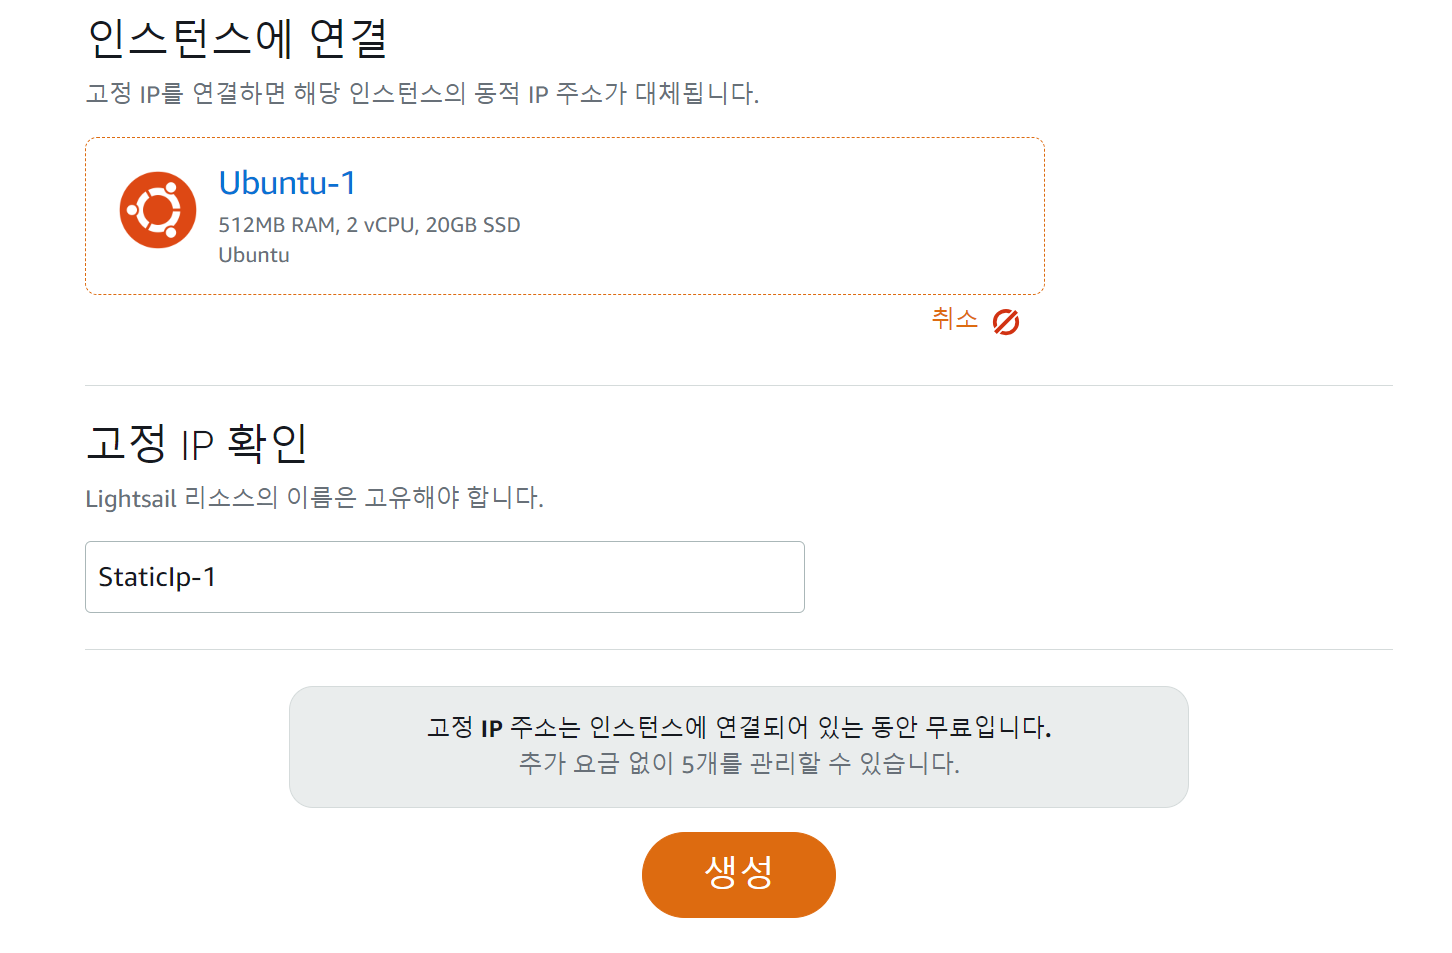Click the 취소 text link

click(954, 319)
